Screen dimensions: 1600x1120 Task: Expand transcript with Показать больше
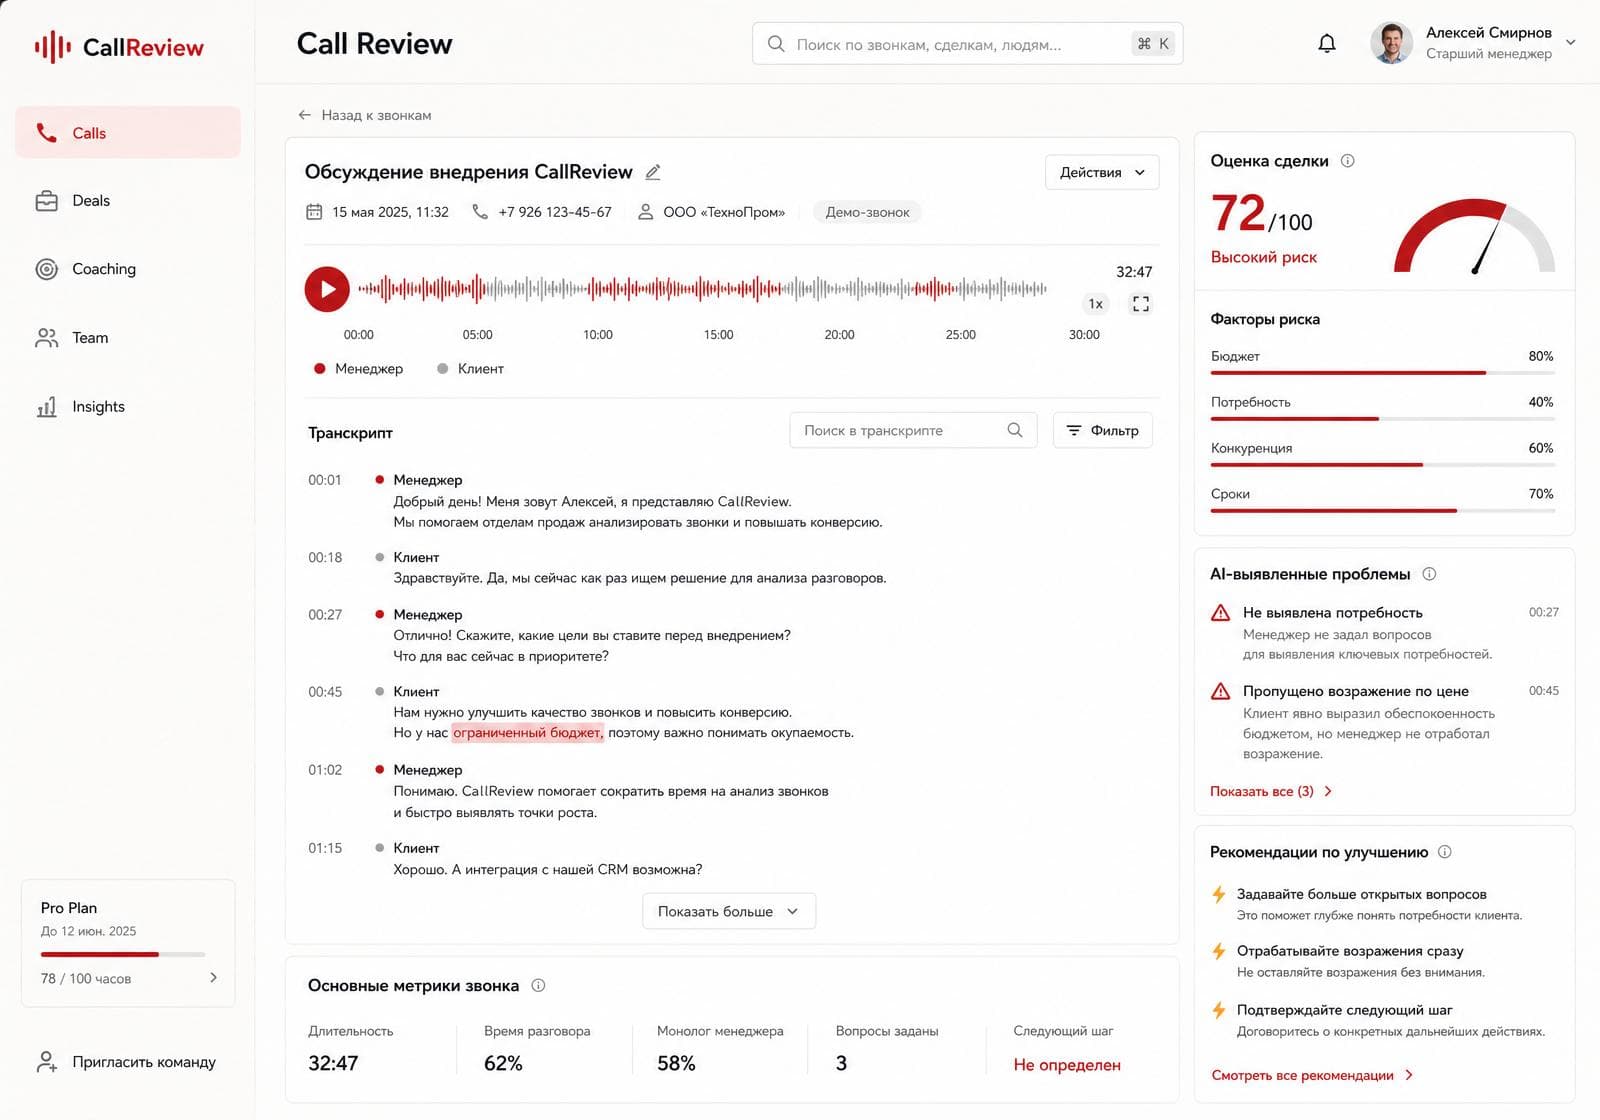pos(728,911)
